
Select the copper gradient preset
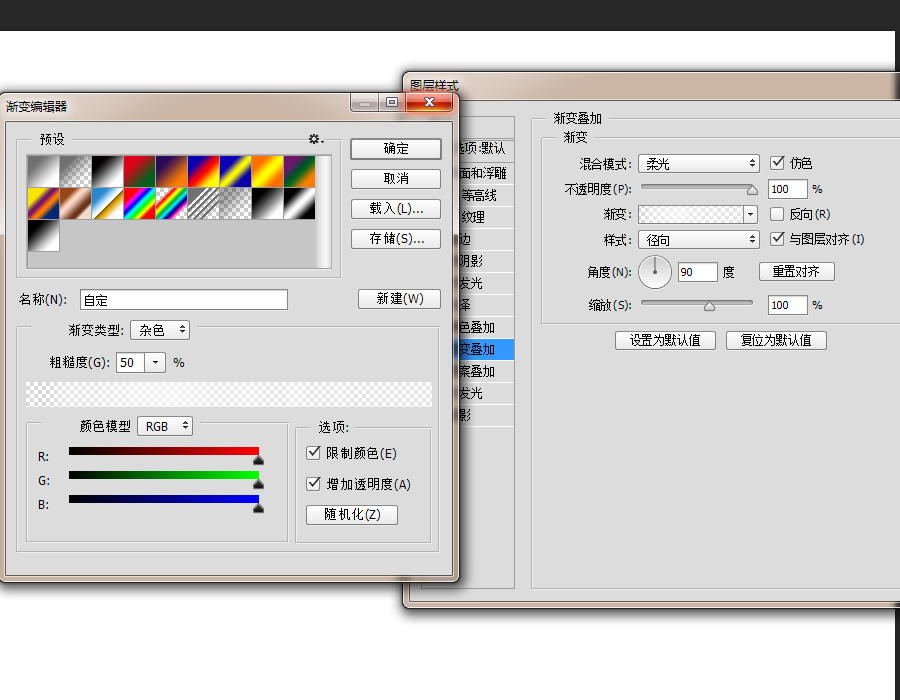pyautogui.click(x=76, y=203)
